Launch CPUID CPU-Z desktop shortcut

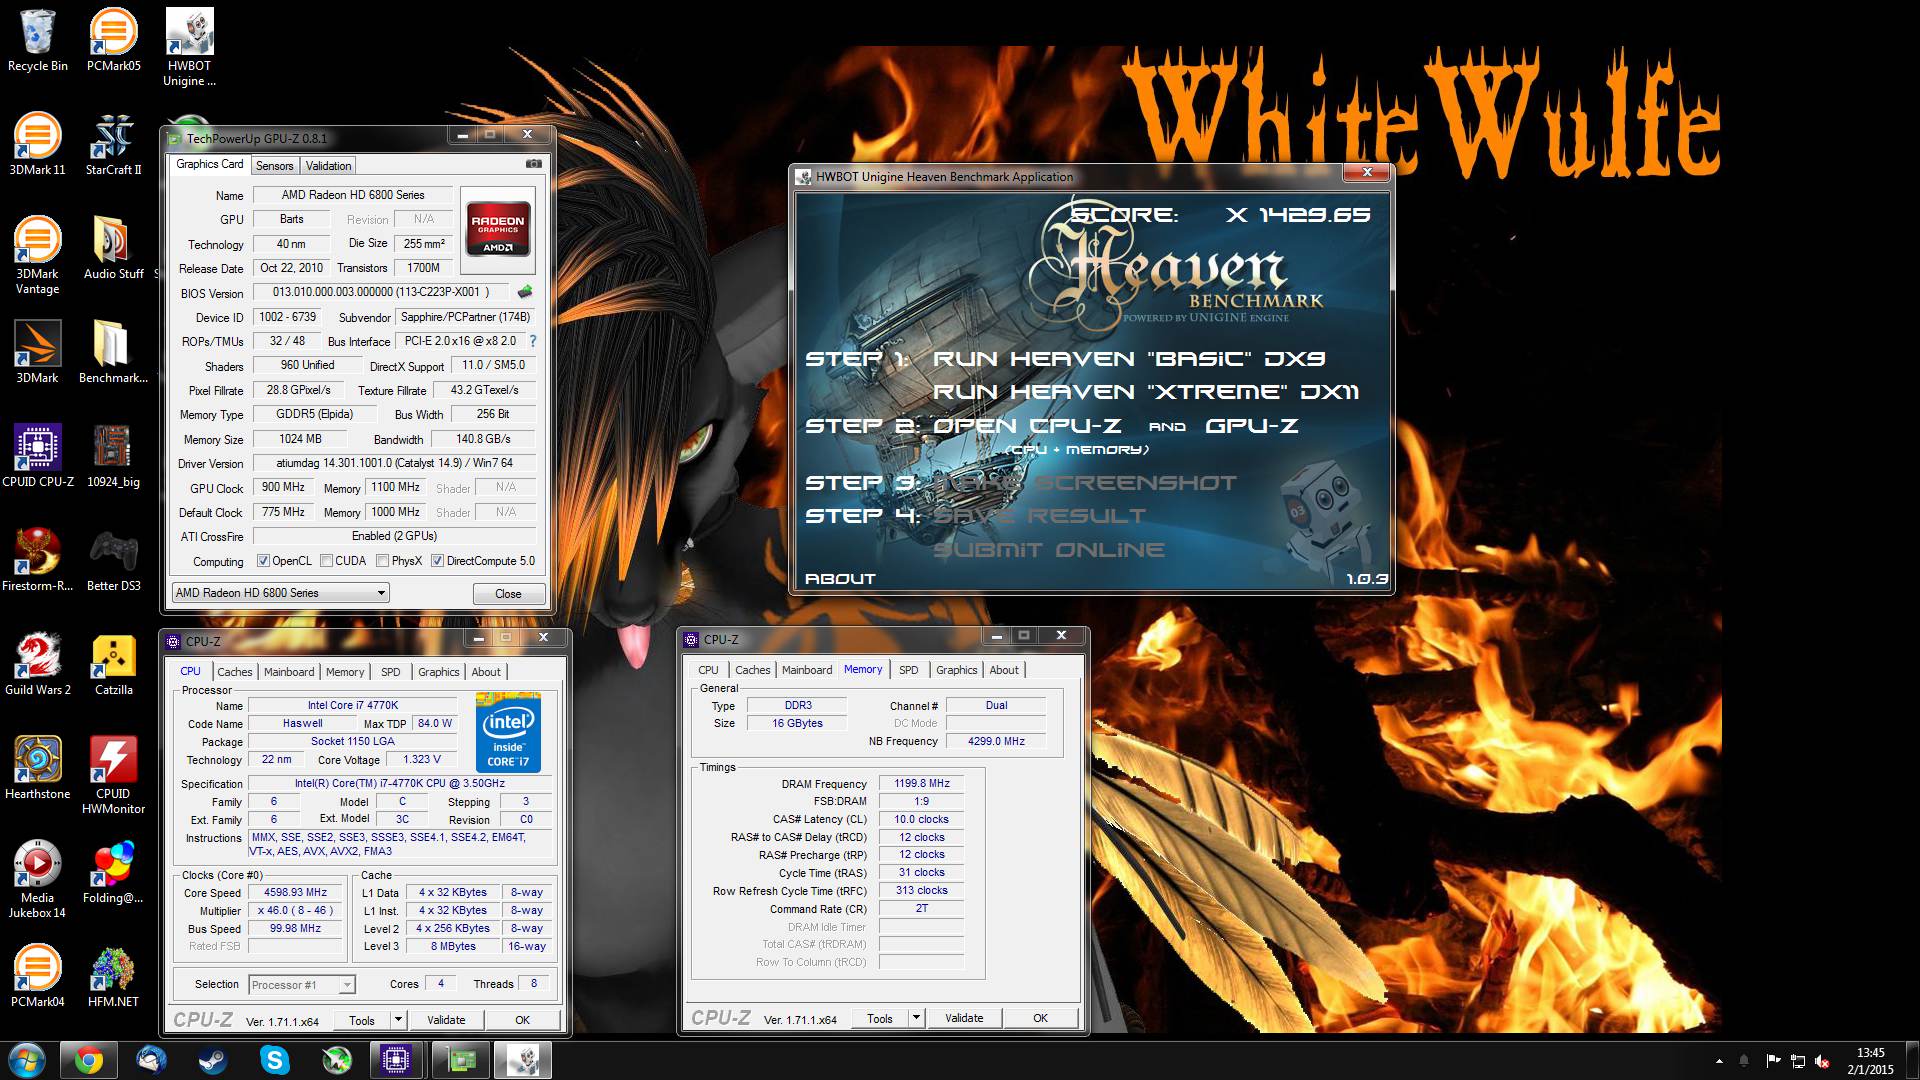click(37, 456)
